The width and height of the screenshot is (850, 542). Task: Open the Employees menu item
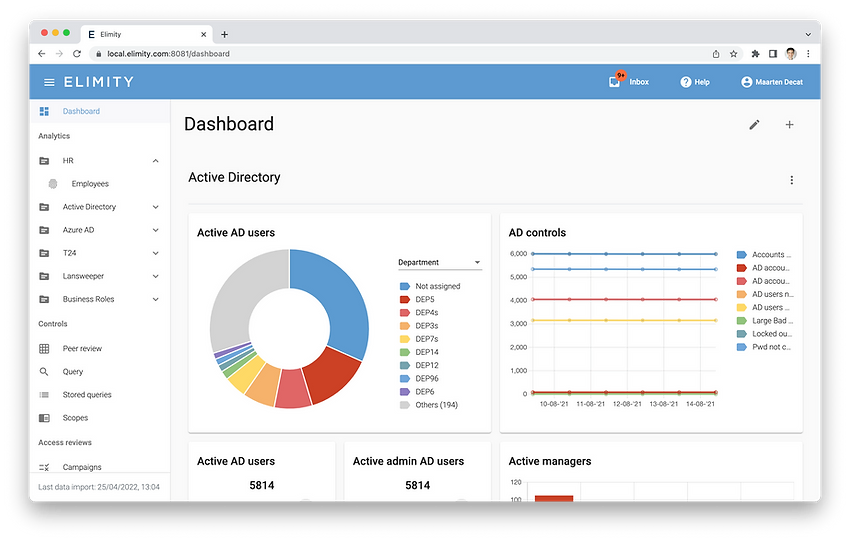[x=100, y=184]
